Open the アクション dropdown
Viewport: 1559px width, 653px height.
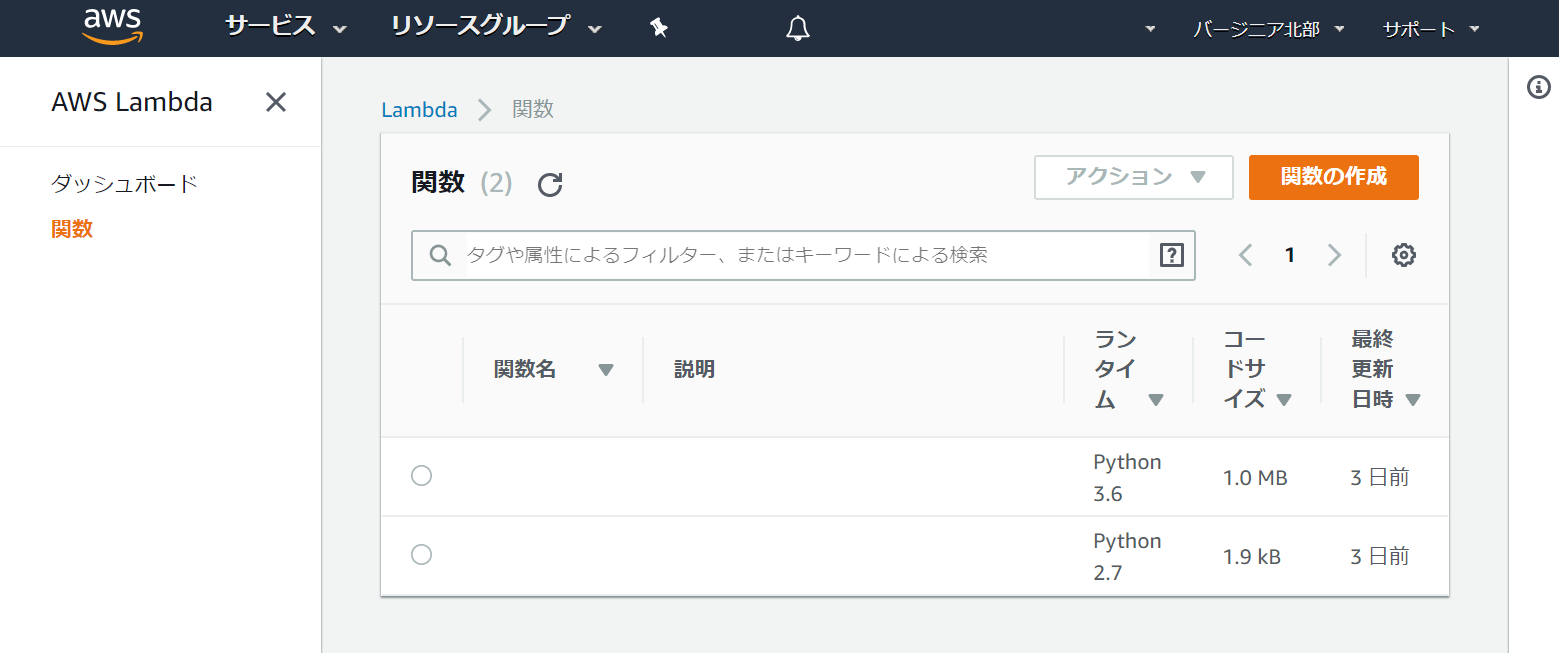pos(1132,177)
